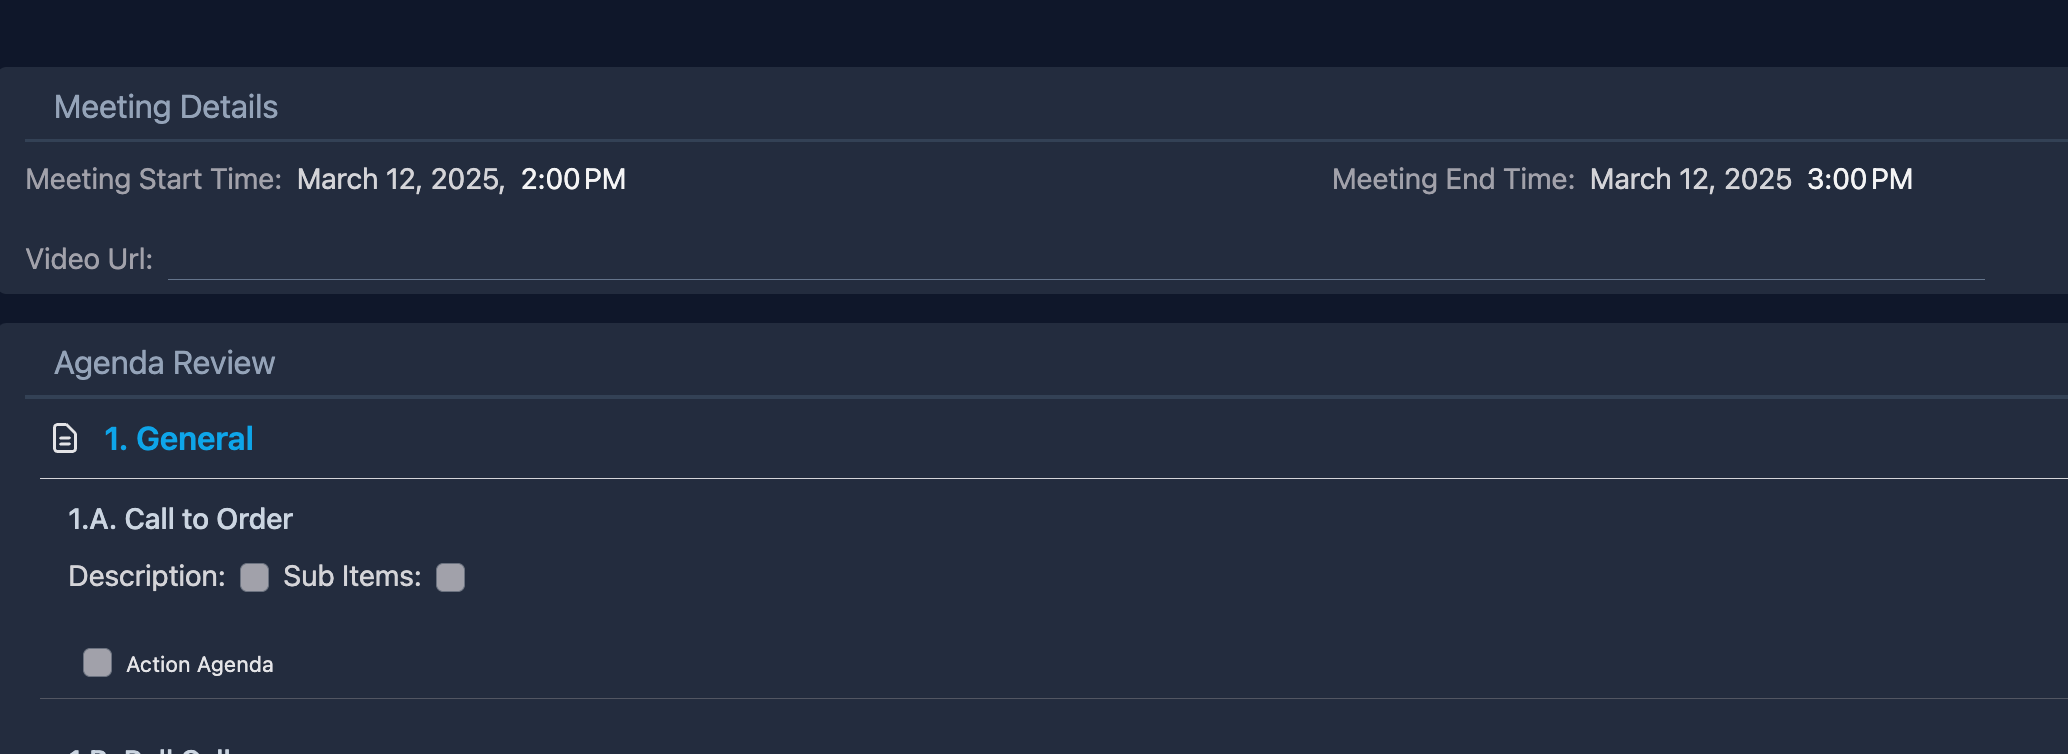Screen dimensions: 2068x754
Task: Click the Action Agenda label text
Action: pyautogui.click(x=199, y=665)
